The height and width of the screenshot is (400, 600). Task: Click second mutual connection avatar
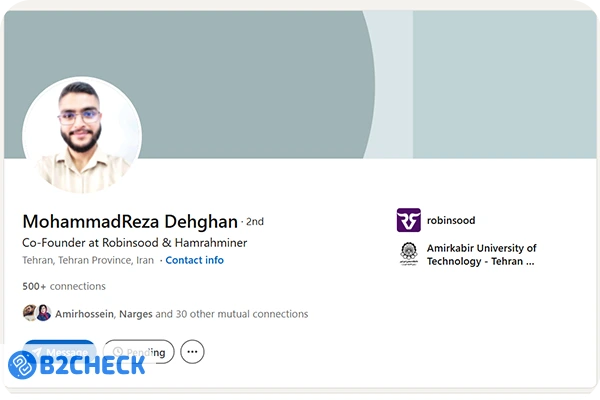pos(43,313)
